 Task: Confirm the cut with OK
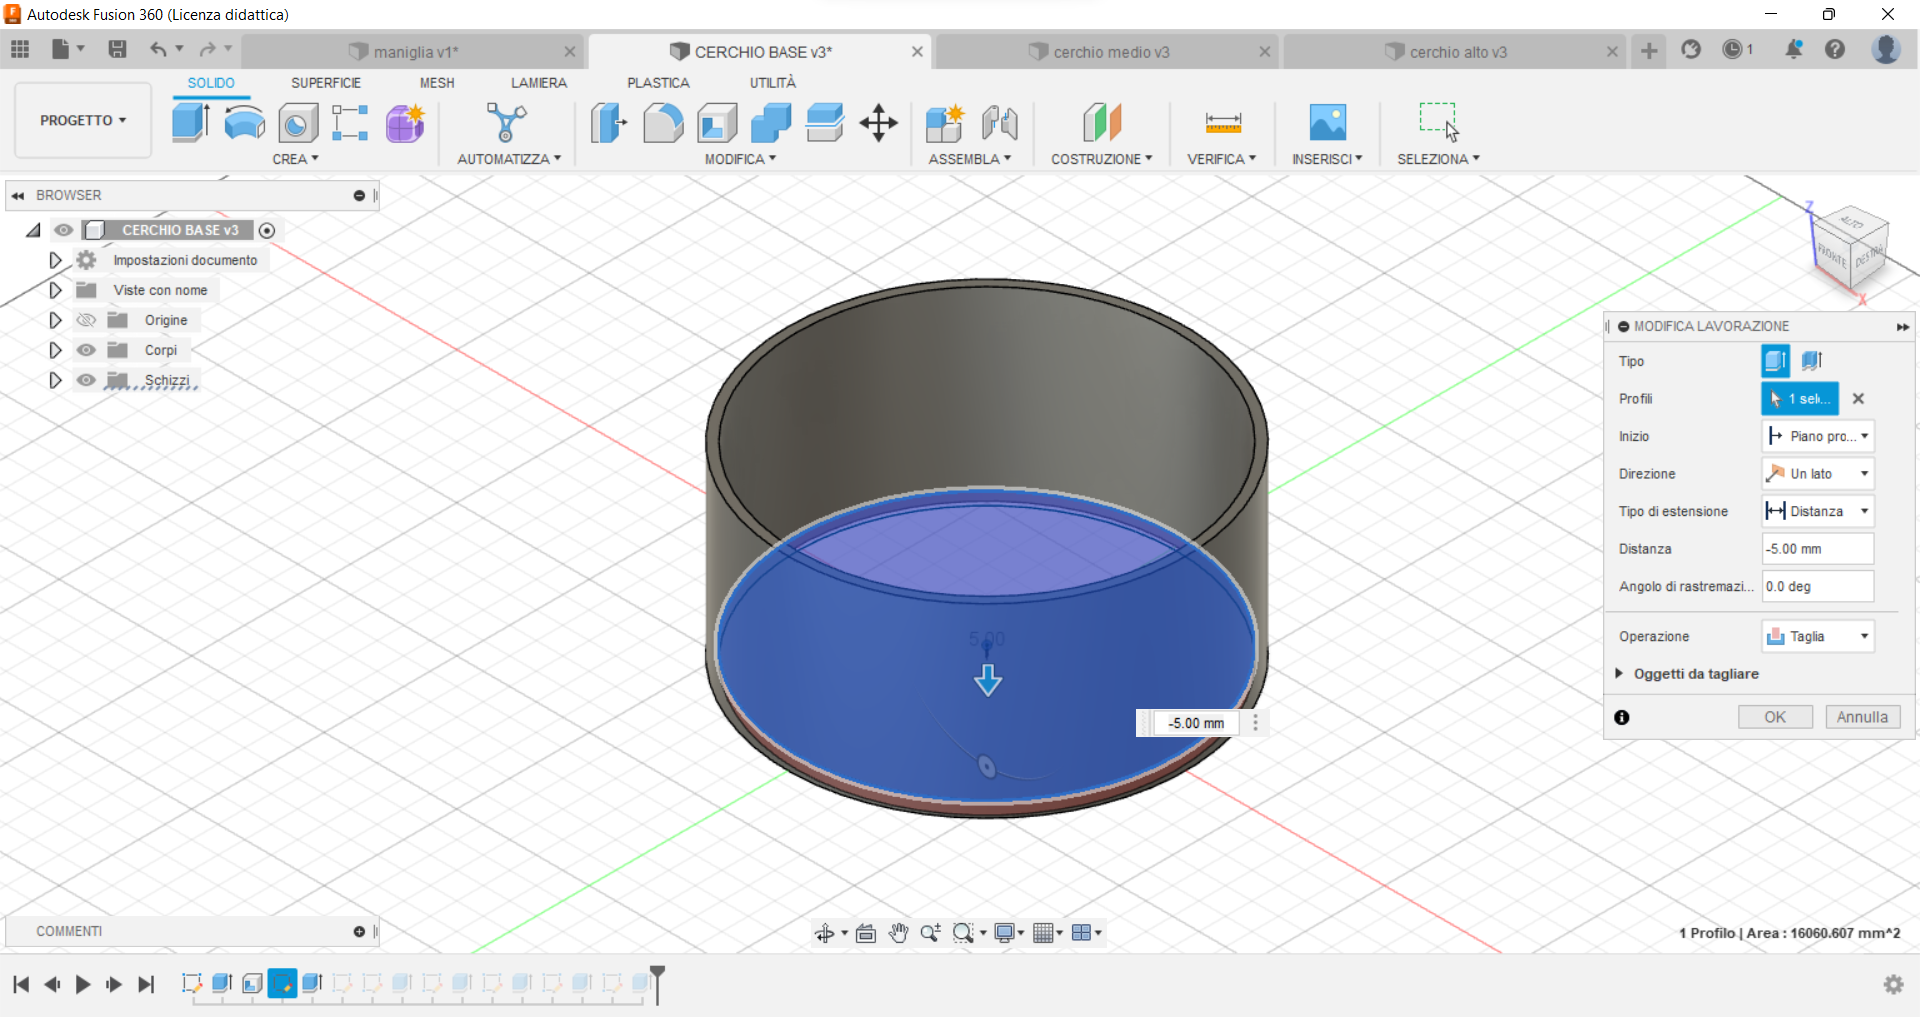coord(1775,717)
